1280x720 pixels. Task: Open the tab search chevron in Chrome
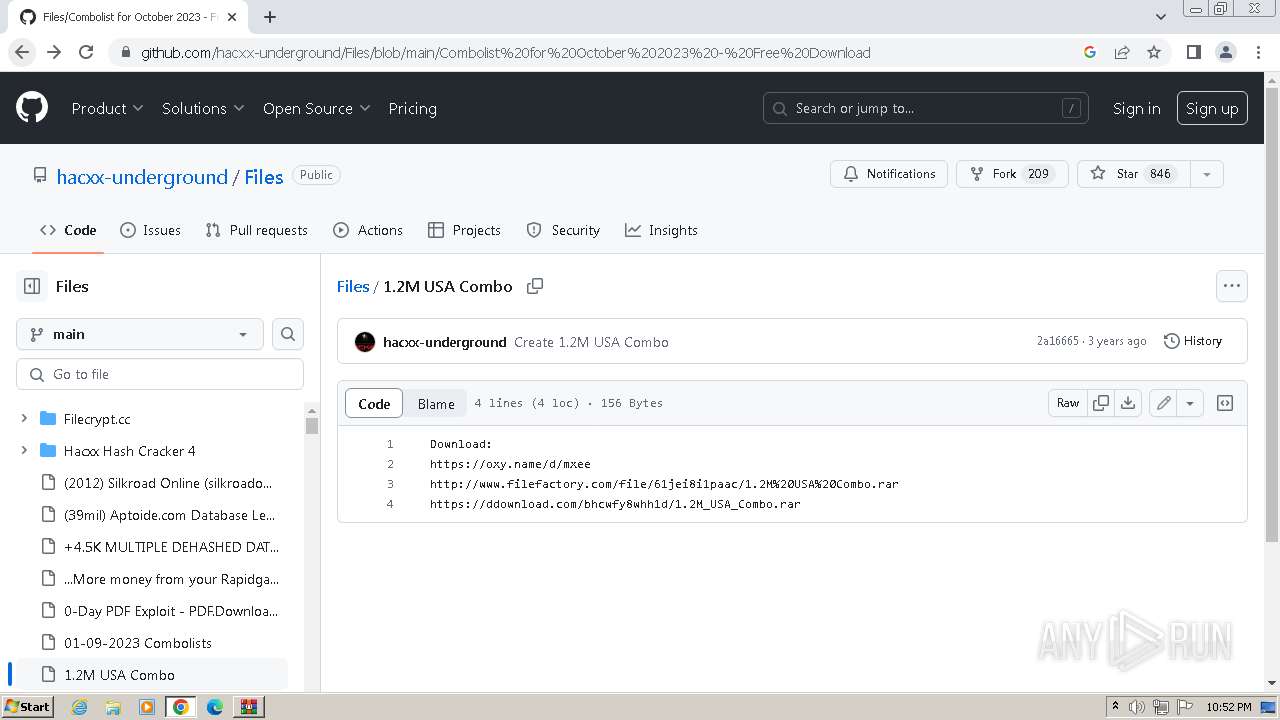[x=1160, y=17]
